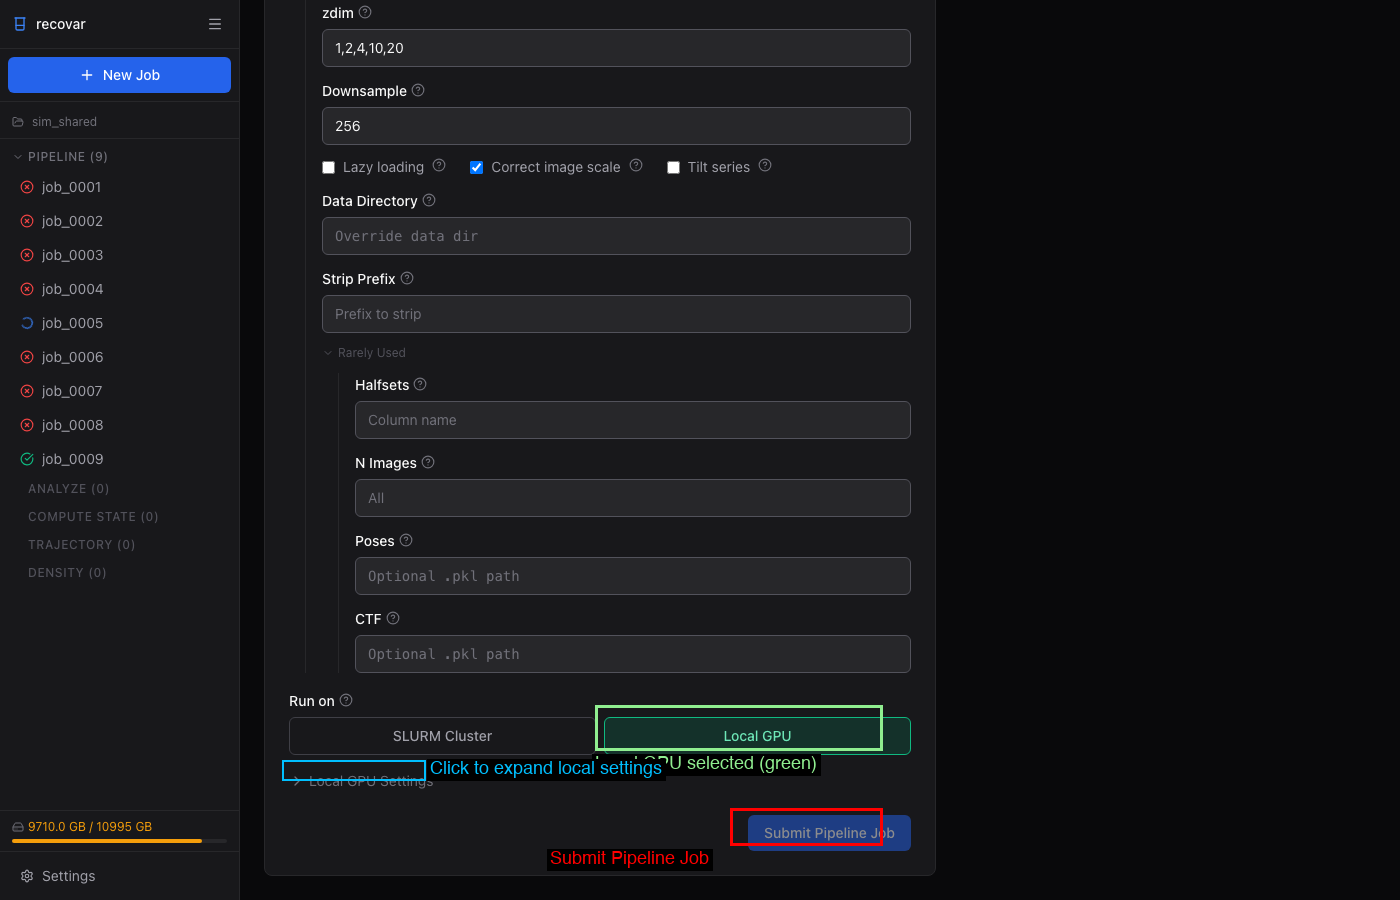Show help for N Images

tap(428, 462)
